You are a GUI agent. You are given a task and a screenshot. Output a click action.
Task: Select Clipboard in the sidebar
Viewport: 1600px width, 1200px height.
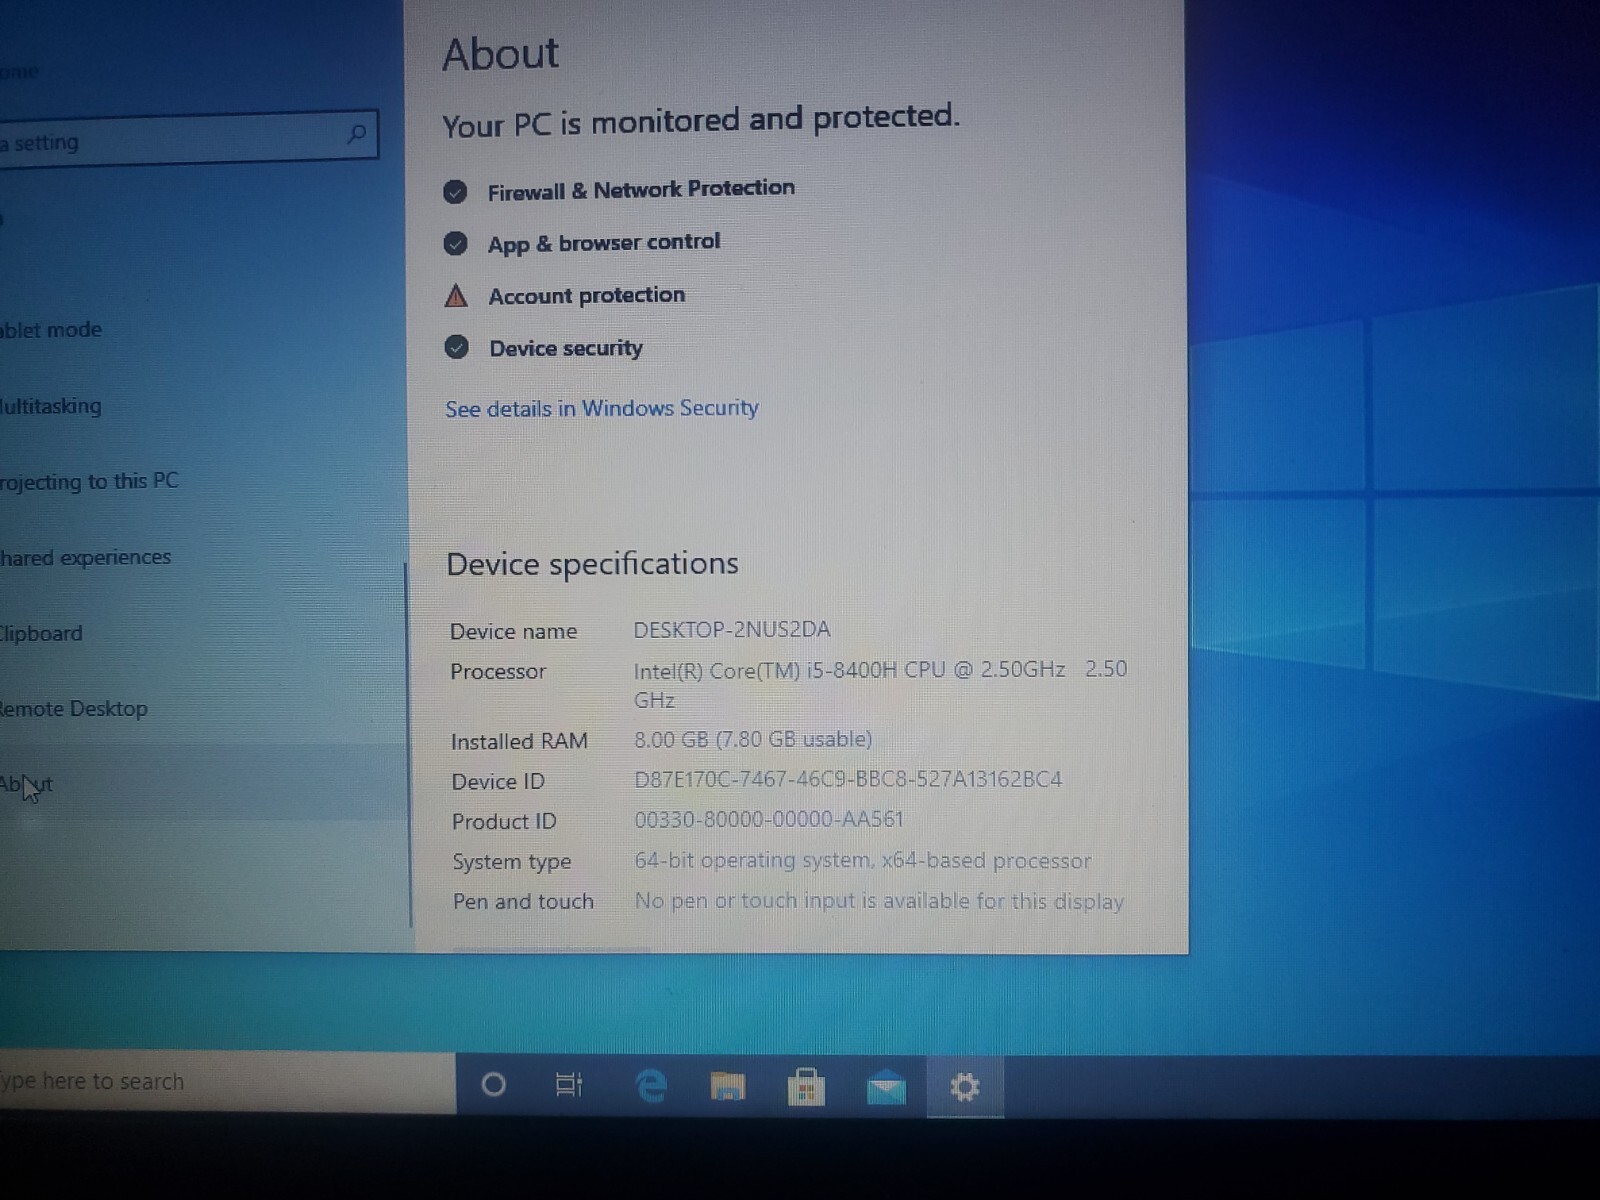pos(41,633)
